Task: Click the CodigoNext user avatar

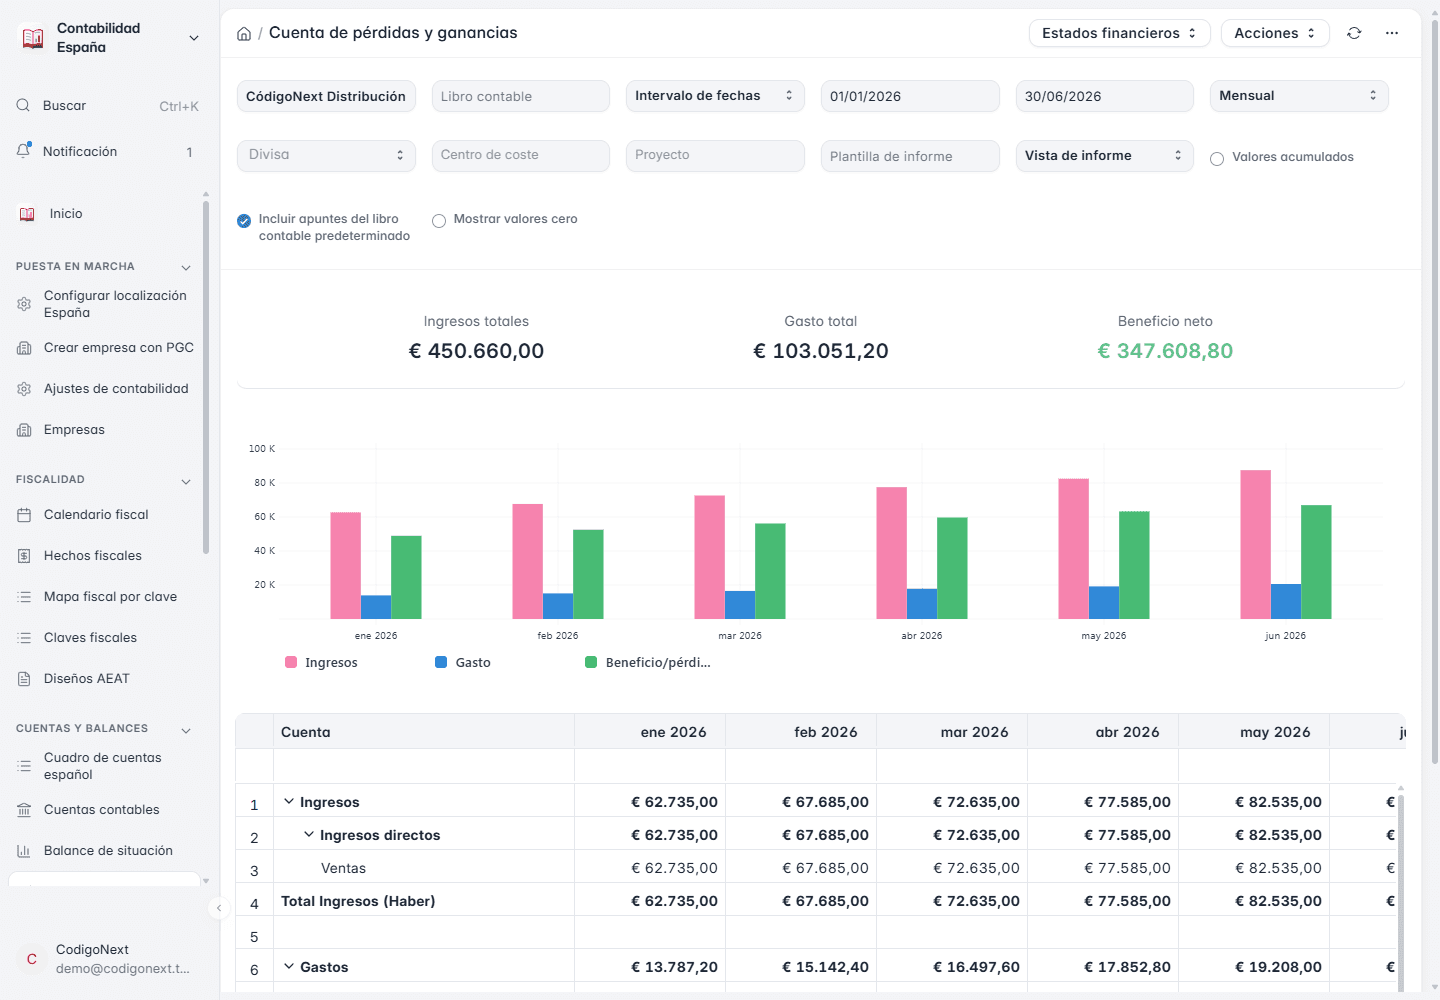Action: tap(32, 959)
